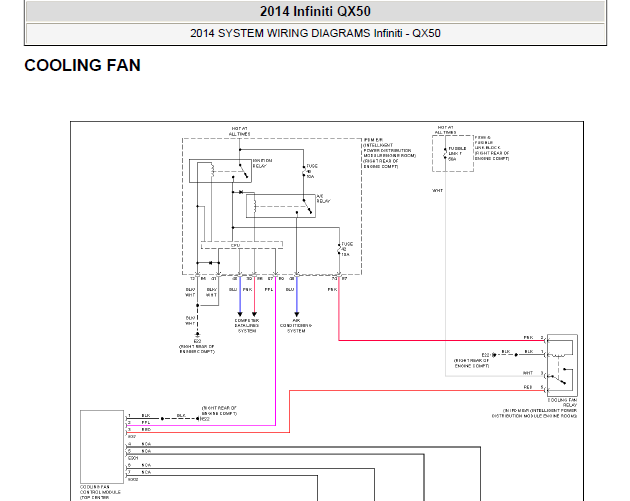Click the 'RED' label at cooling fan relay pin 5

point(528,387)
